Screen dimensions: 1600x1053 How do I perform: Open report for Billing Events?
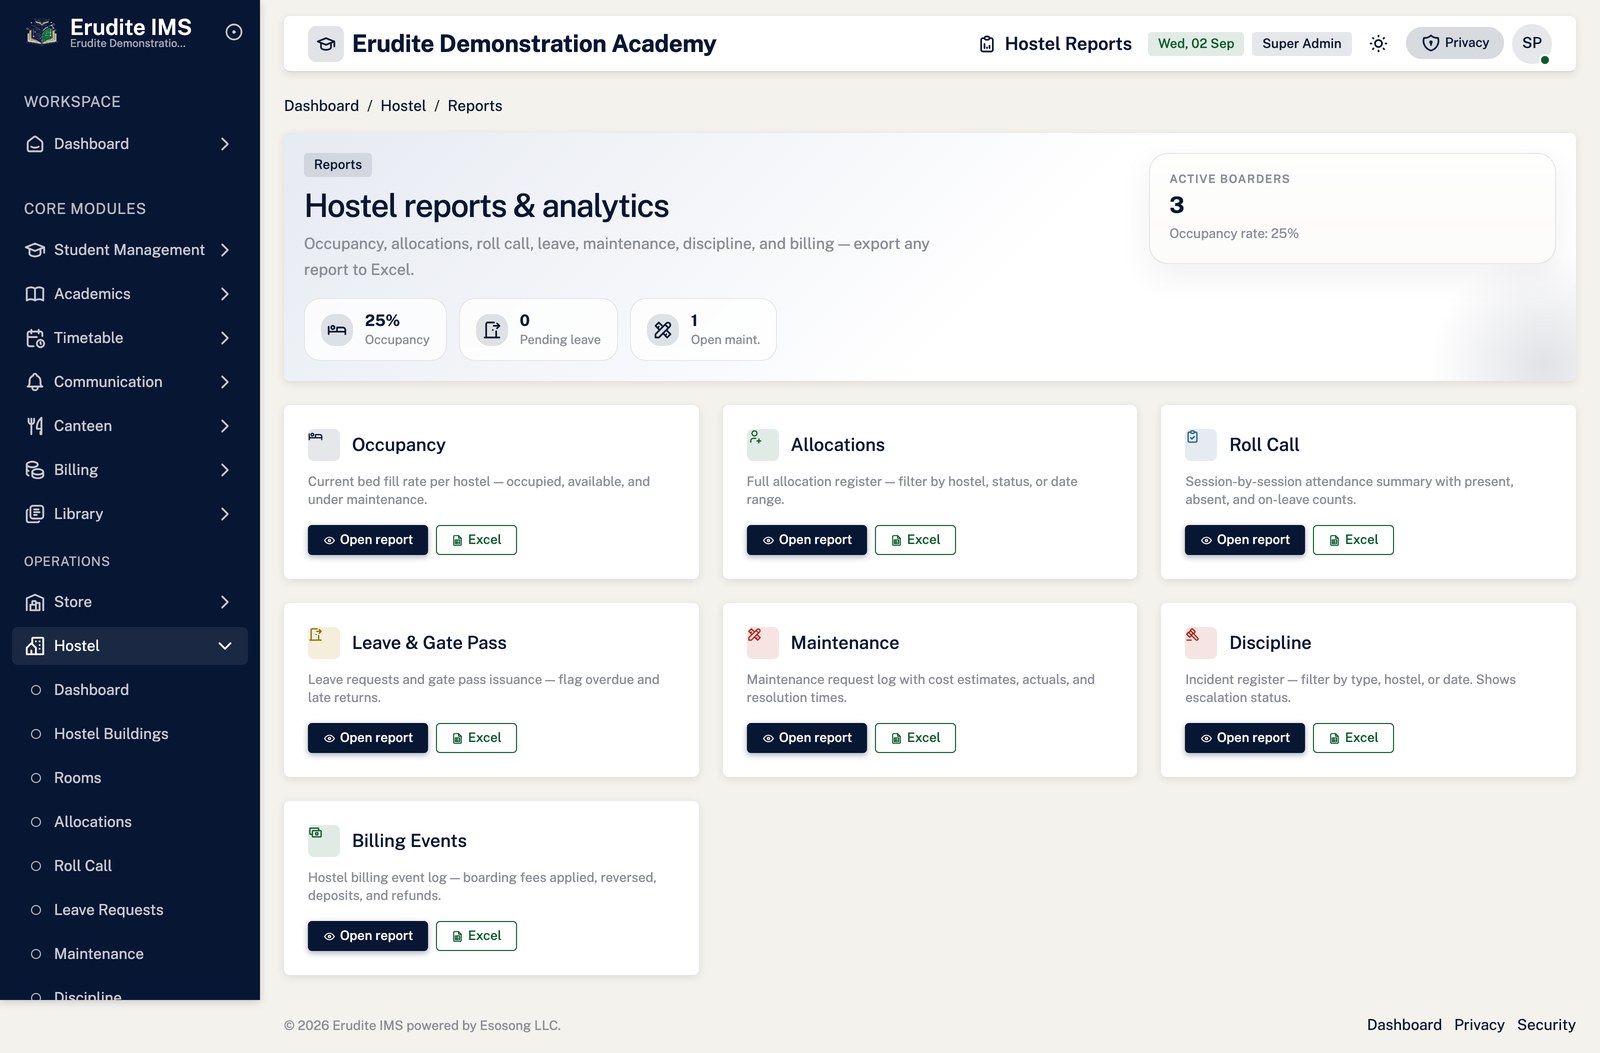[368, 936]
